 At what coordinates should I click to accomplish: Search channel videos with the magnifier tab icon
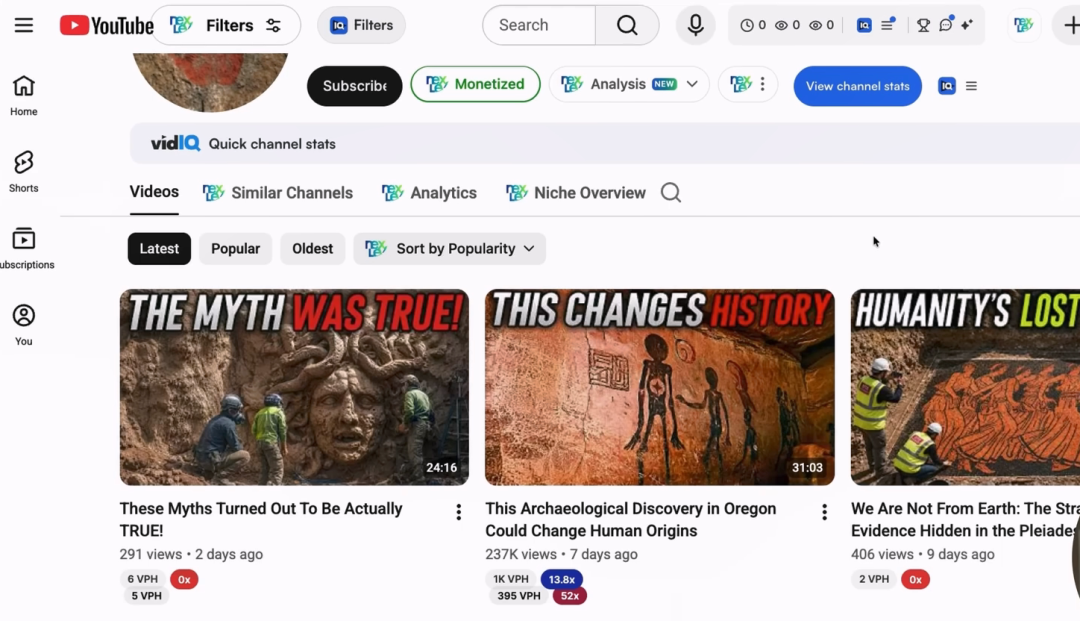click(x=671, y=193)
